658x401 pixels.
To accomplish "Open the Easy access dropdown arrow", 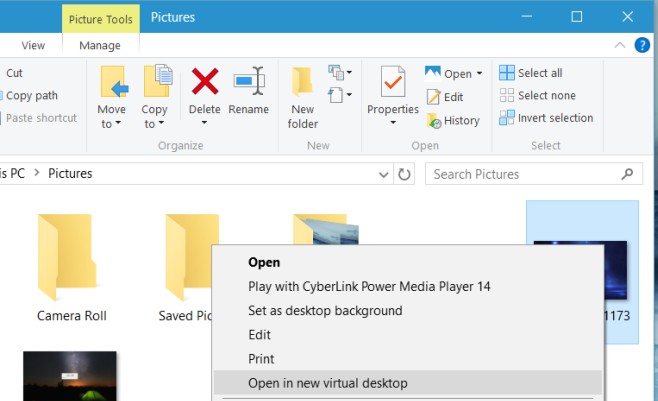I will [x=349, y=95].
